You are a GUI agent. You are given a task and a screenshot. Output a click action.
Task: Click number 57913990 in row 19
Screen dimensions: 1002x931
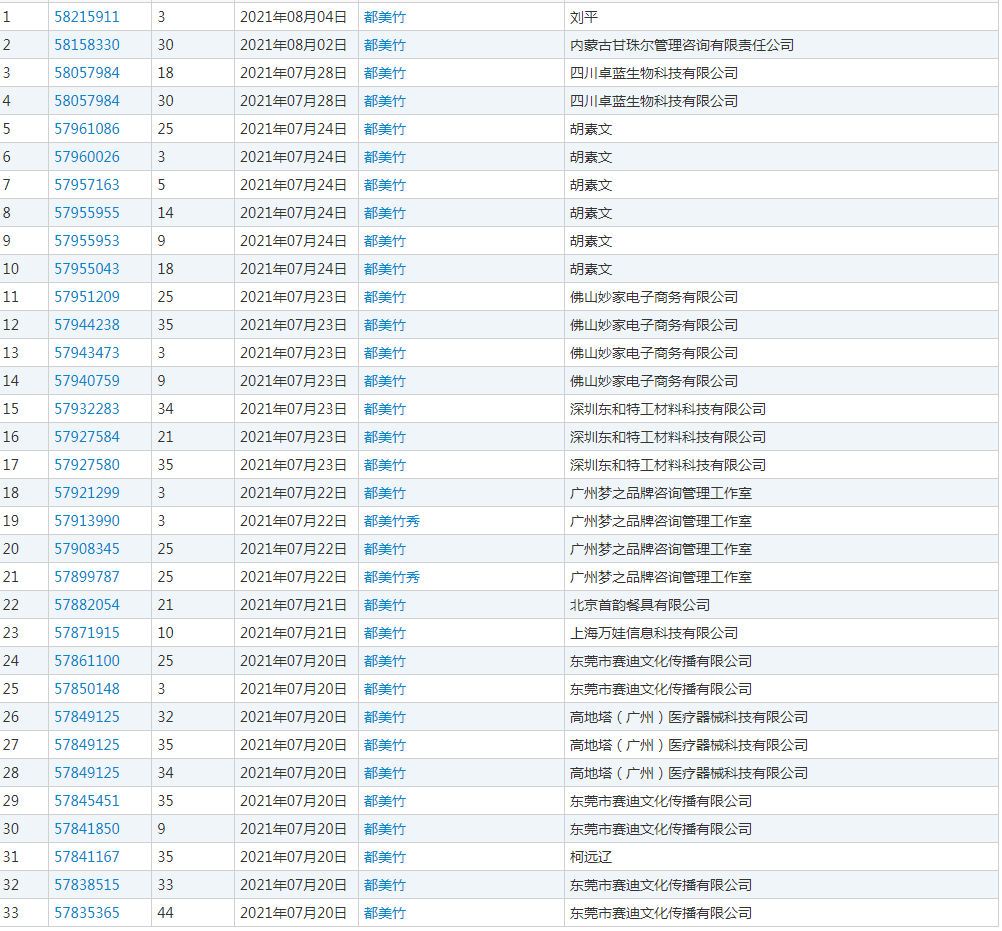[87, 521]
